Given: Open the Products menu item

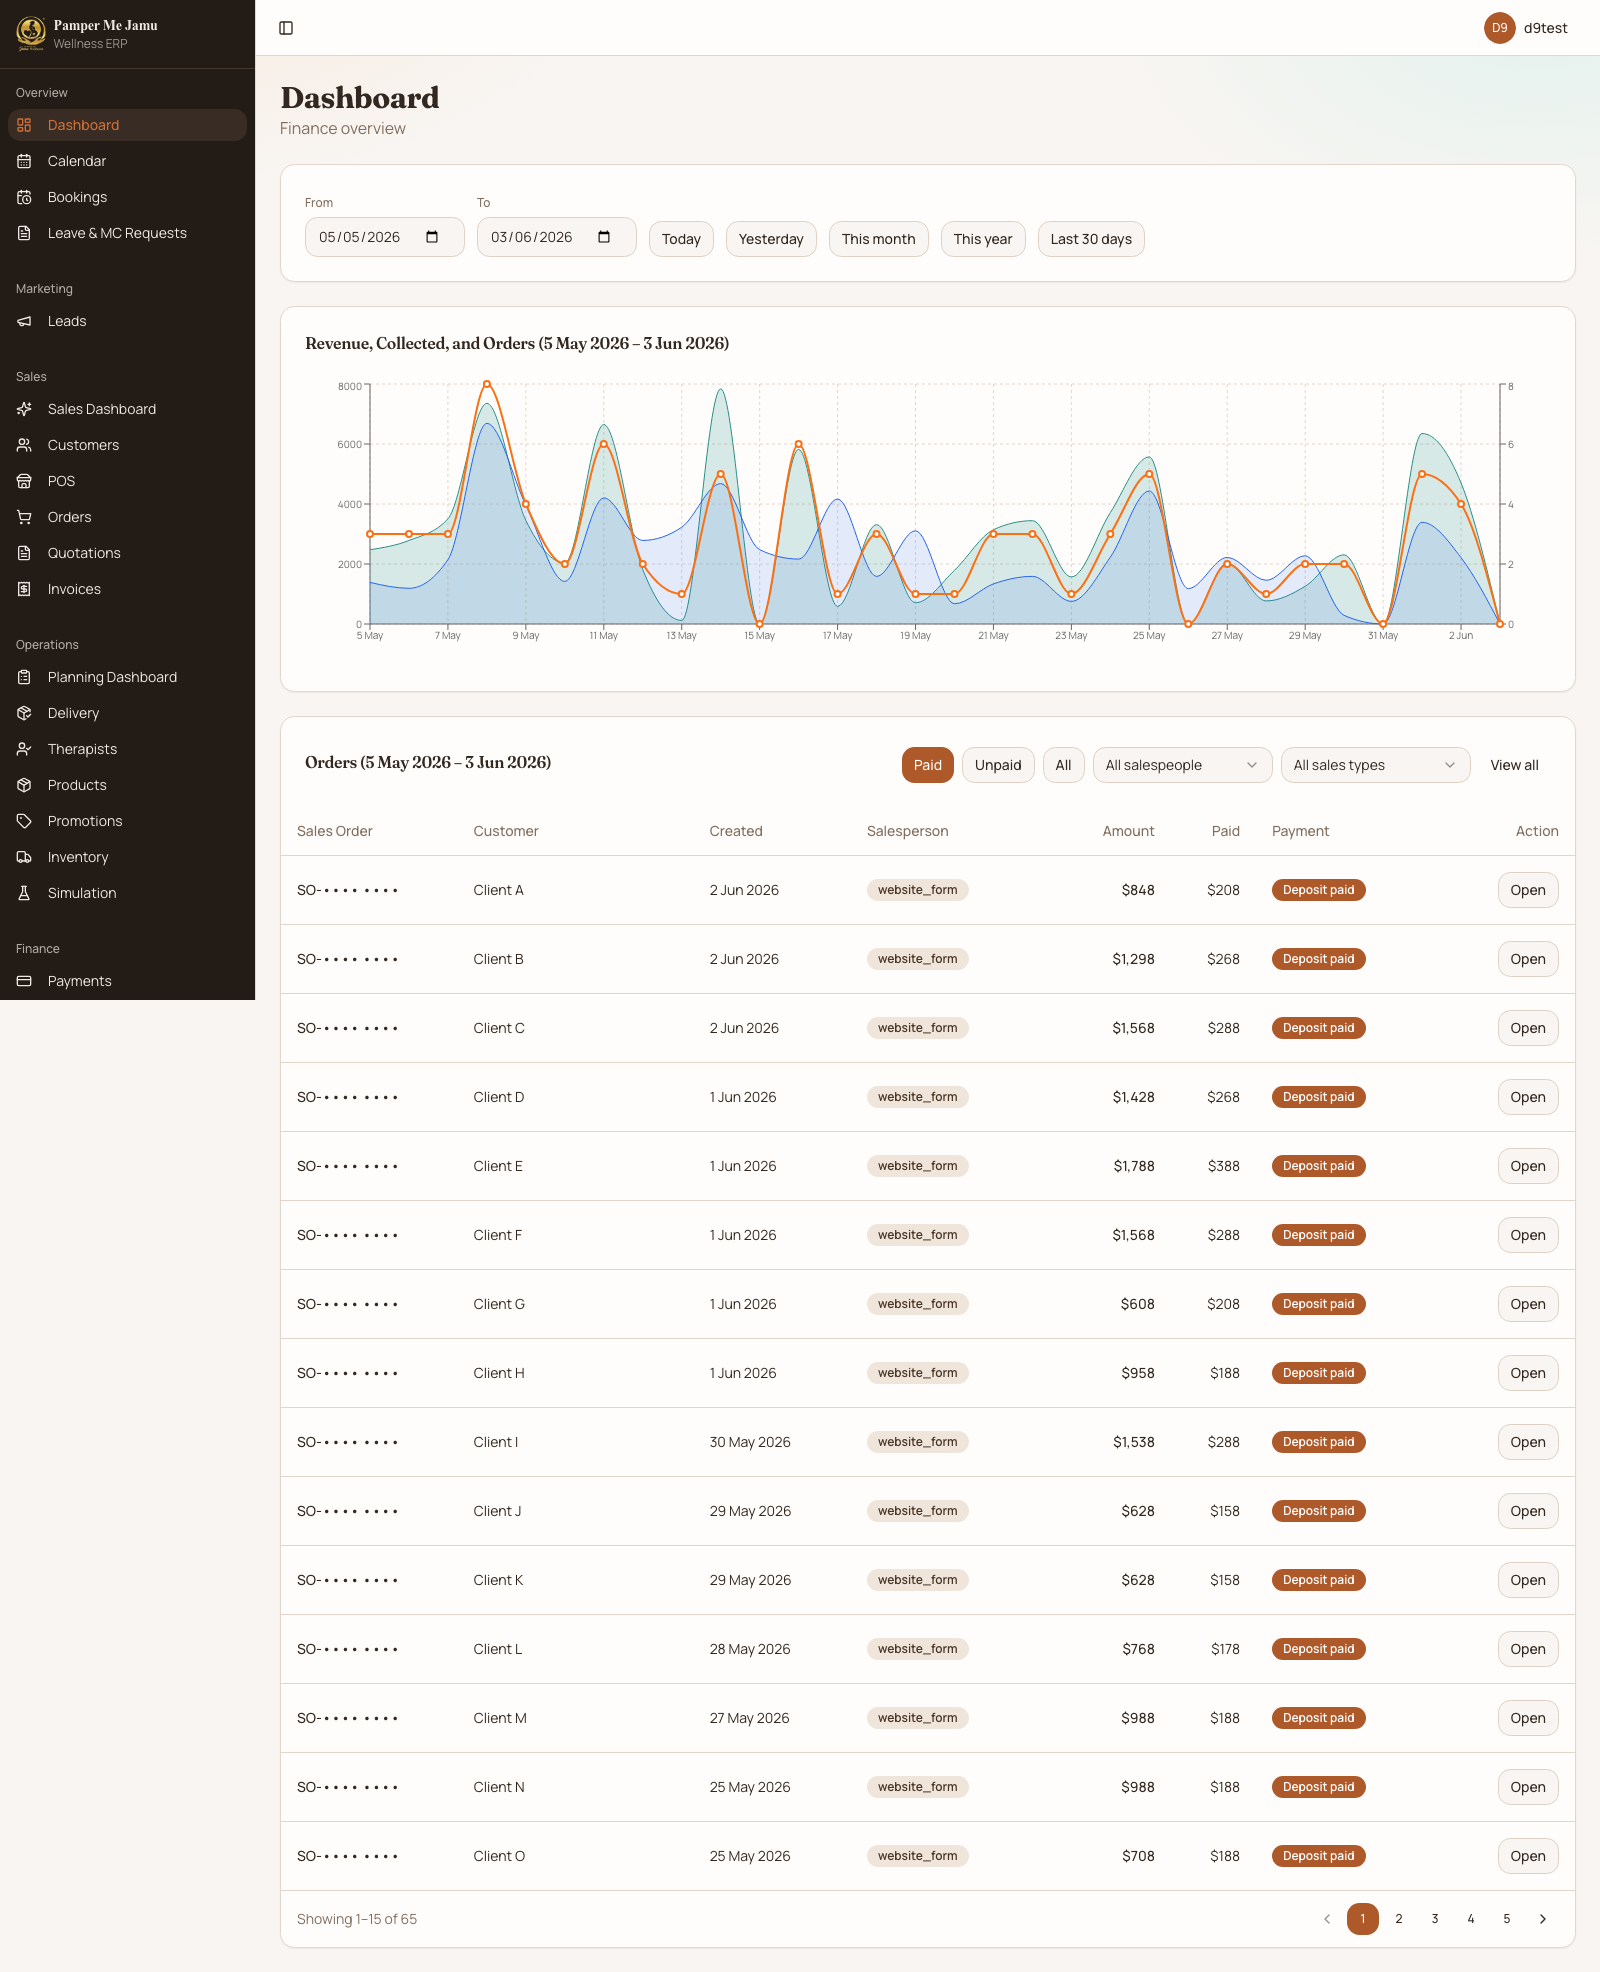Looking at the screenshot, I should (x=127, y=785).
